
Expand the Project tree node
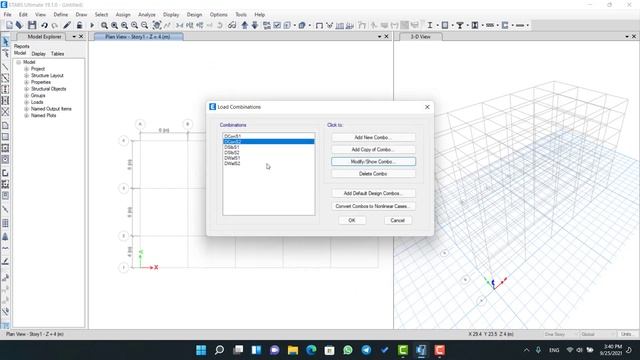[27, 69]
